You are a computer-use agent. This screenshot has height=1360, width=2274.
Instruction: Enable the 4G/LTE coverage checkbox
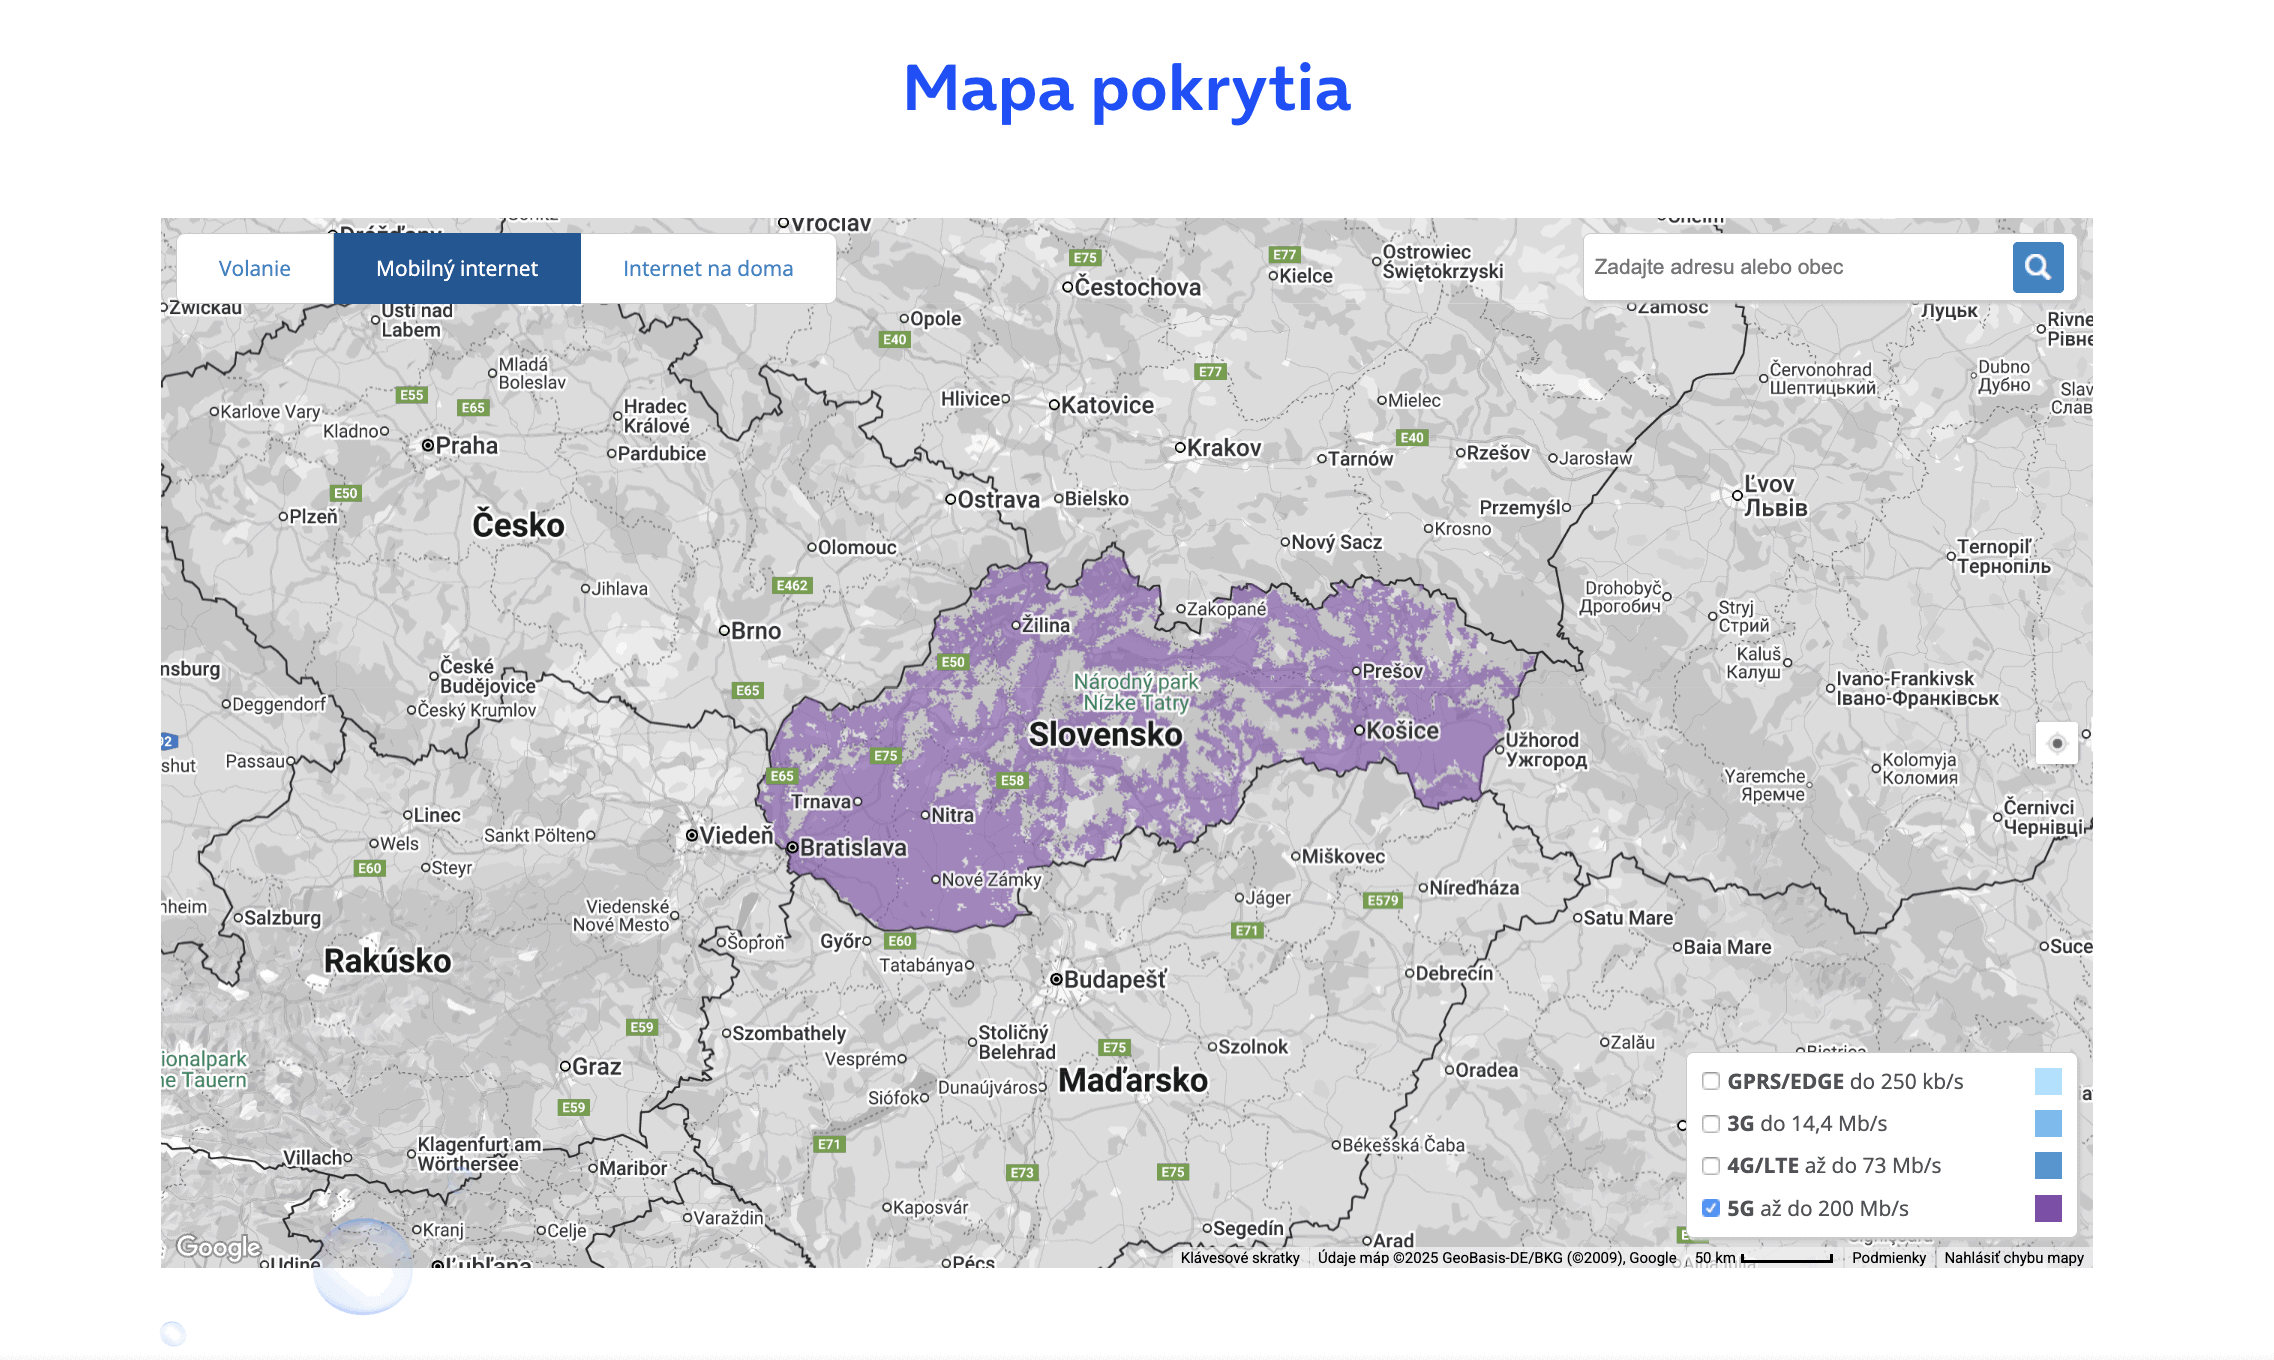click(1711, 1165)
